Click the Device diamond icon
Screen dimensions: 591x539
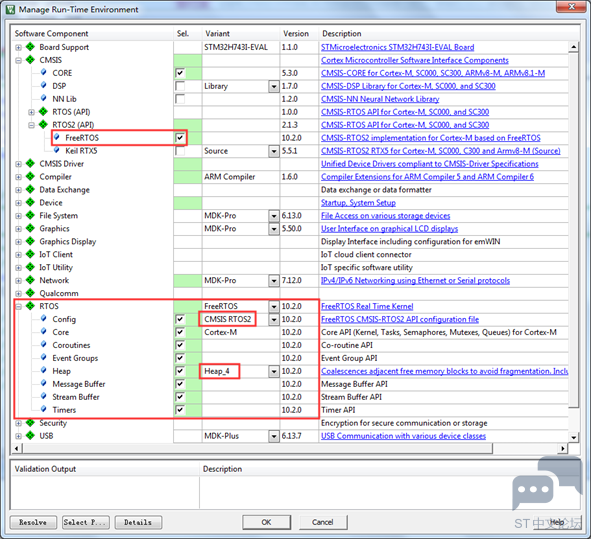point(30,202)
